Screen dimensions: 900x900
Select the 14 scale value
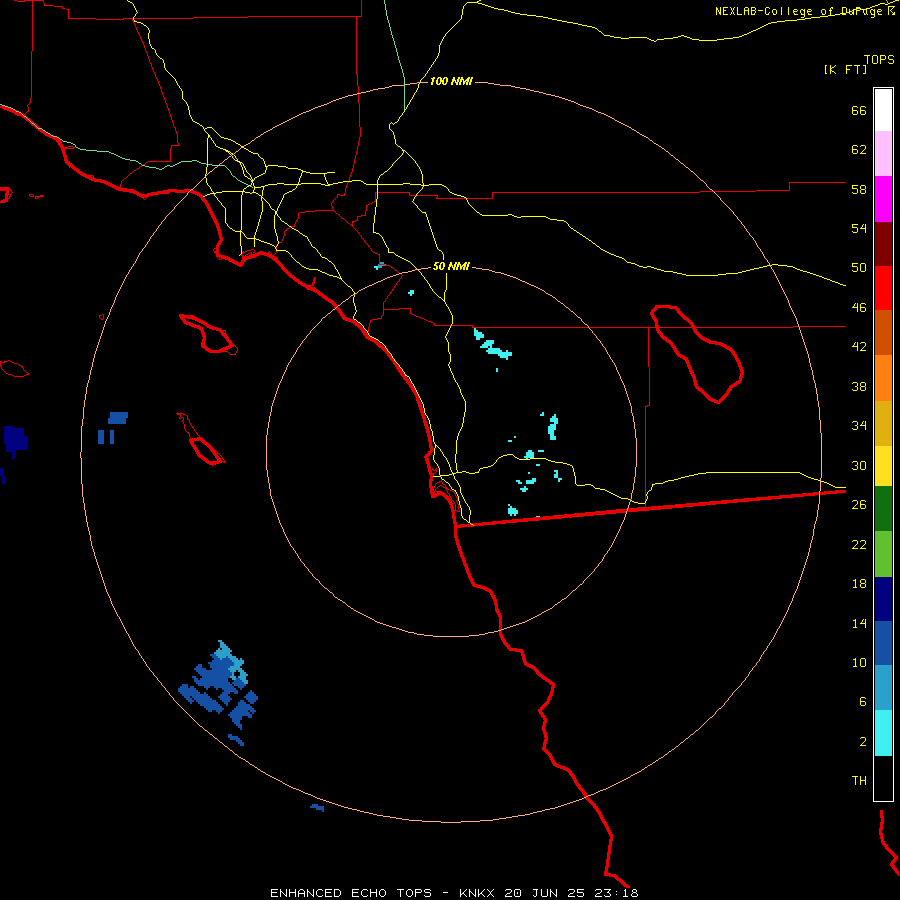859,623
